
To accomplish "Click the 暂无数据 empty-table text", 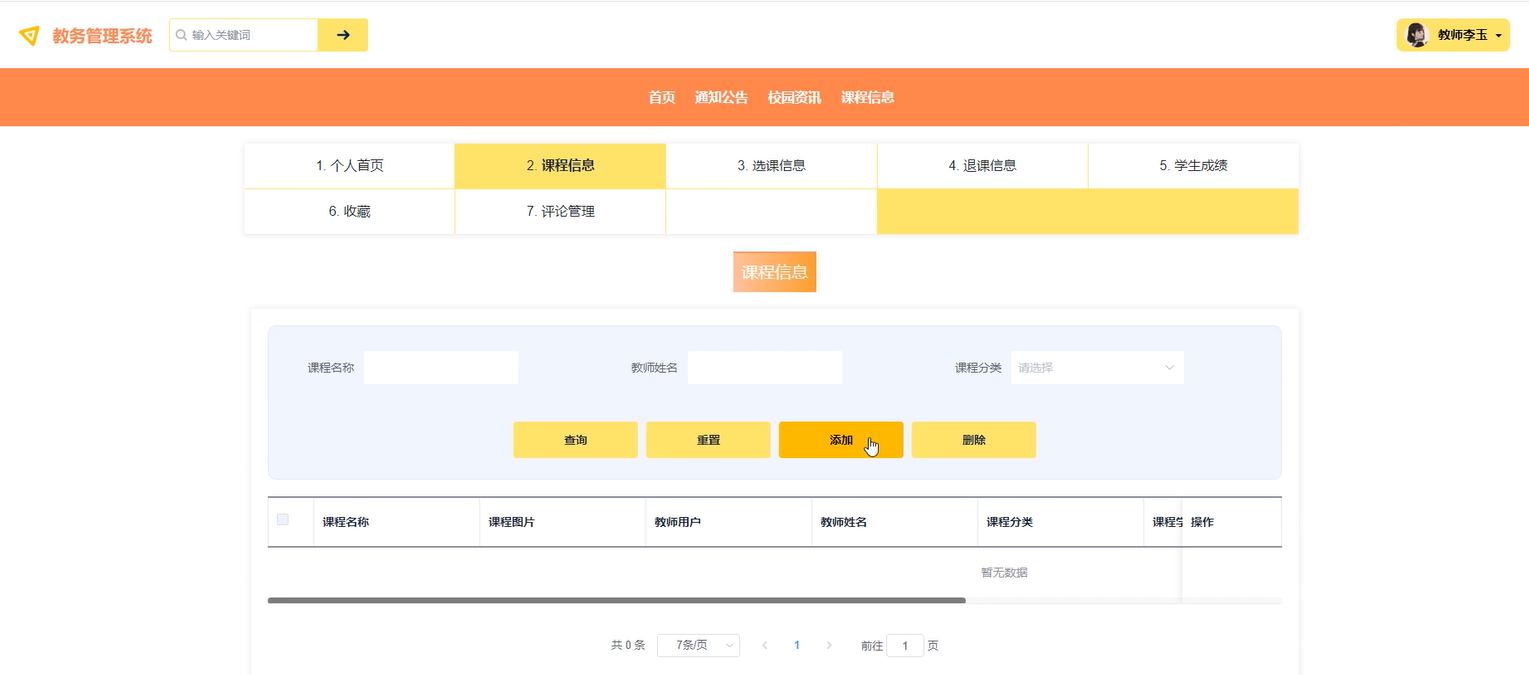I will [x=1004, y=573].
